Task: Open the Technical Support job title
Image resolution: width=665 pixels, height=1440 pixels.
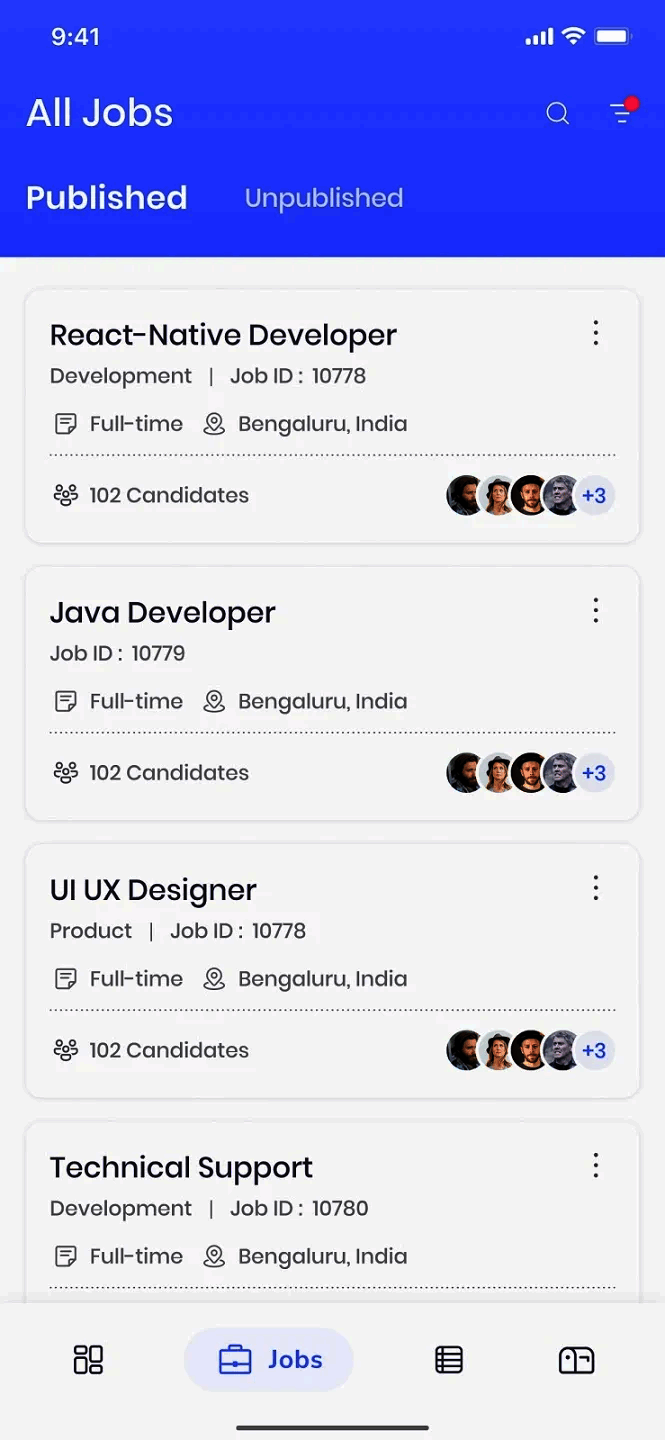Action: point(181,1167)
